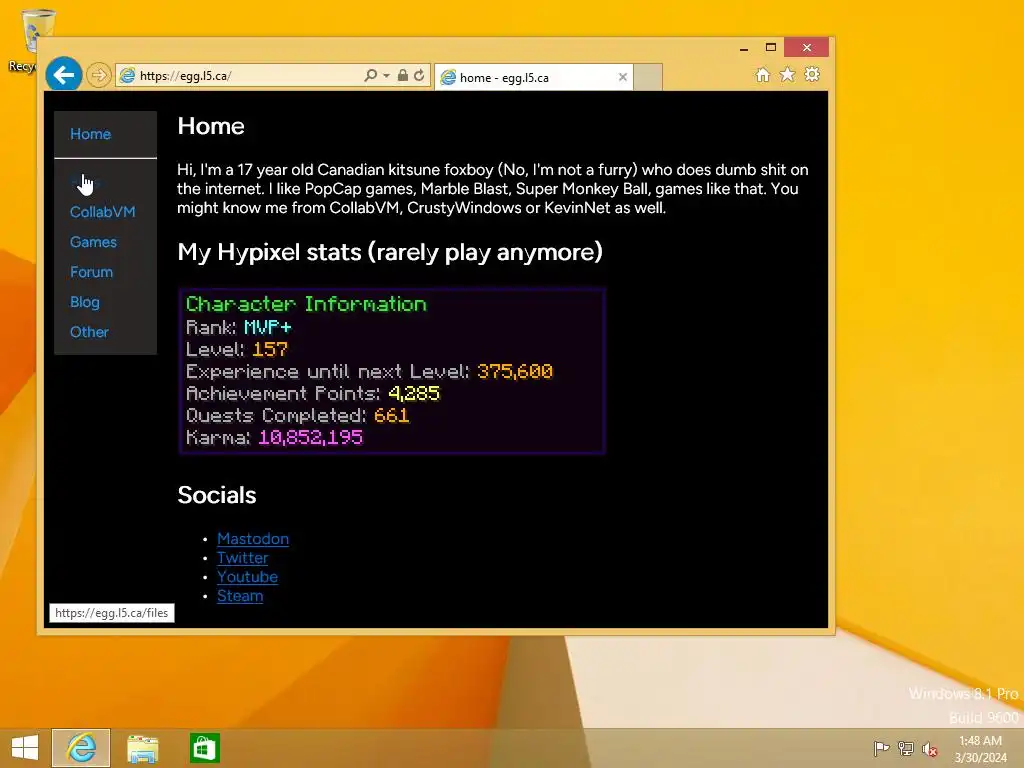Click the 'Socials' heading
Image resolution: width=1024 pixels, height=768 pixels.
point(217,495)
